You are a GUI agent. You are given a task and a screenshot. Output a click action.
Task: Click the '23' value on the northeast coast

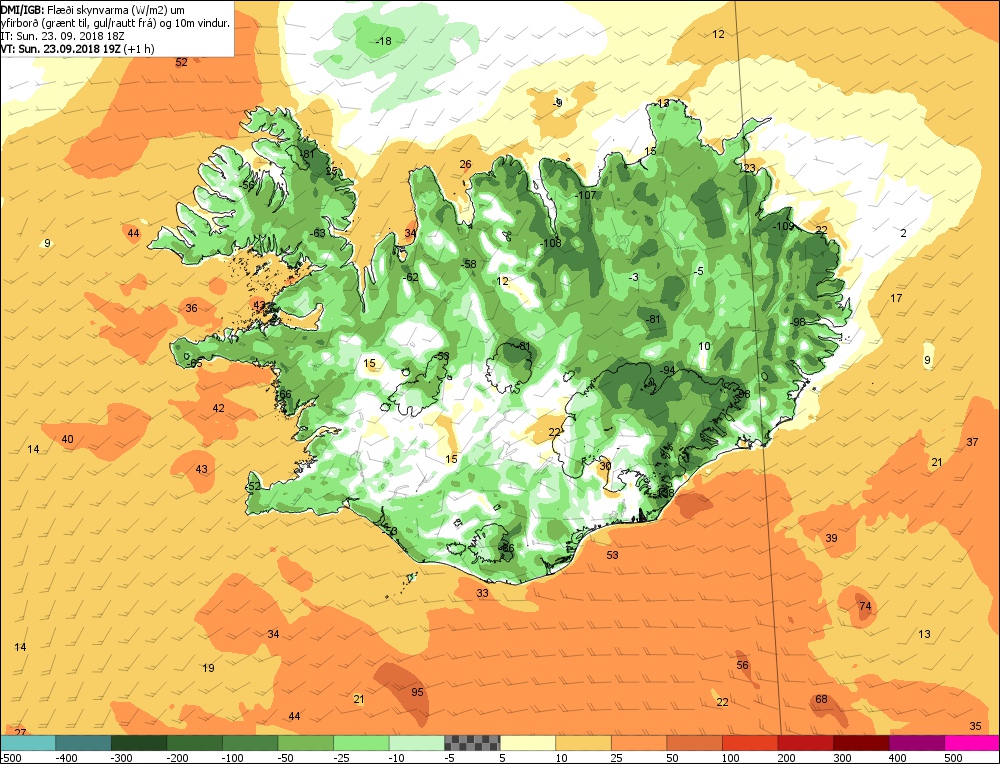(x=749, y=168)
